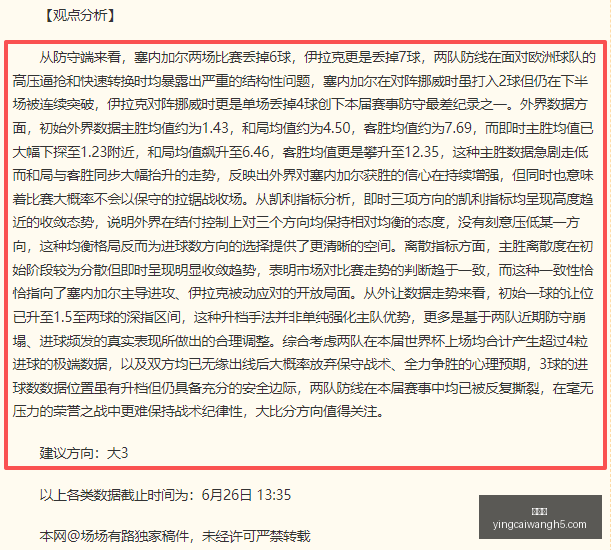Click the line starting 近的收敛态势

pos(296,222)
